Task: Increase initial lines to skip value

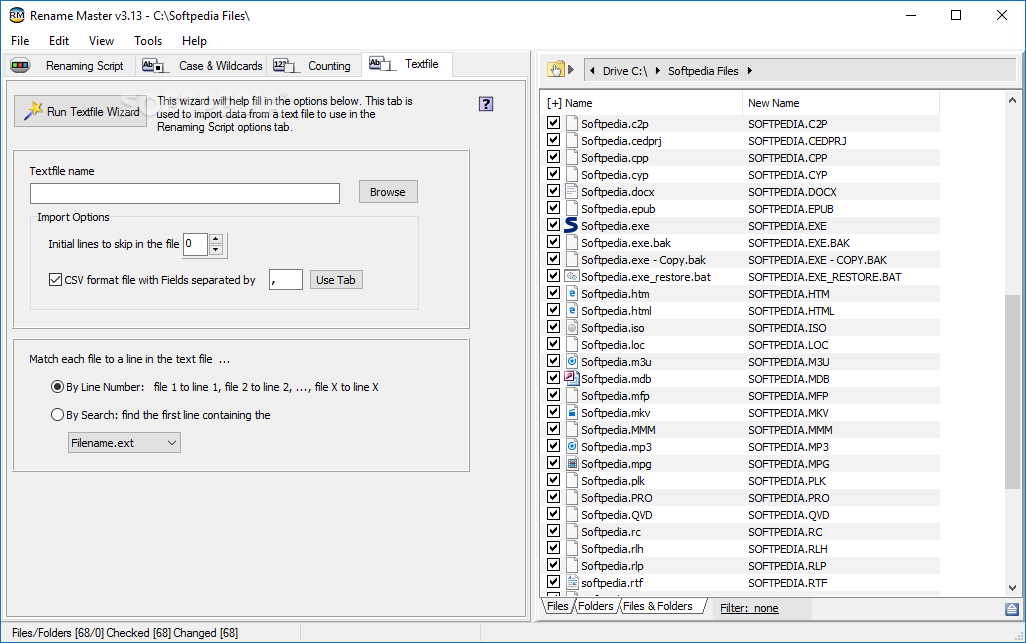Action: 217,239
